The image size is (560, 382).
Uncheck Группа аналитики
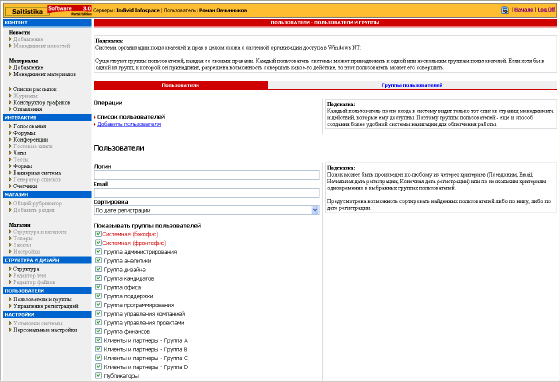coord(98,260)
